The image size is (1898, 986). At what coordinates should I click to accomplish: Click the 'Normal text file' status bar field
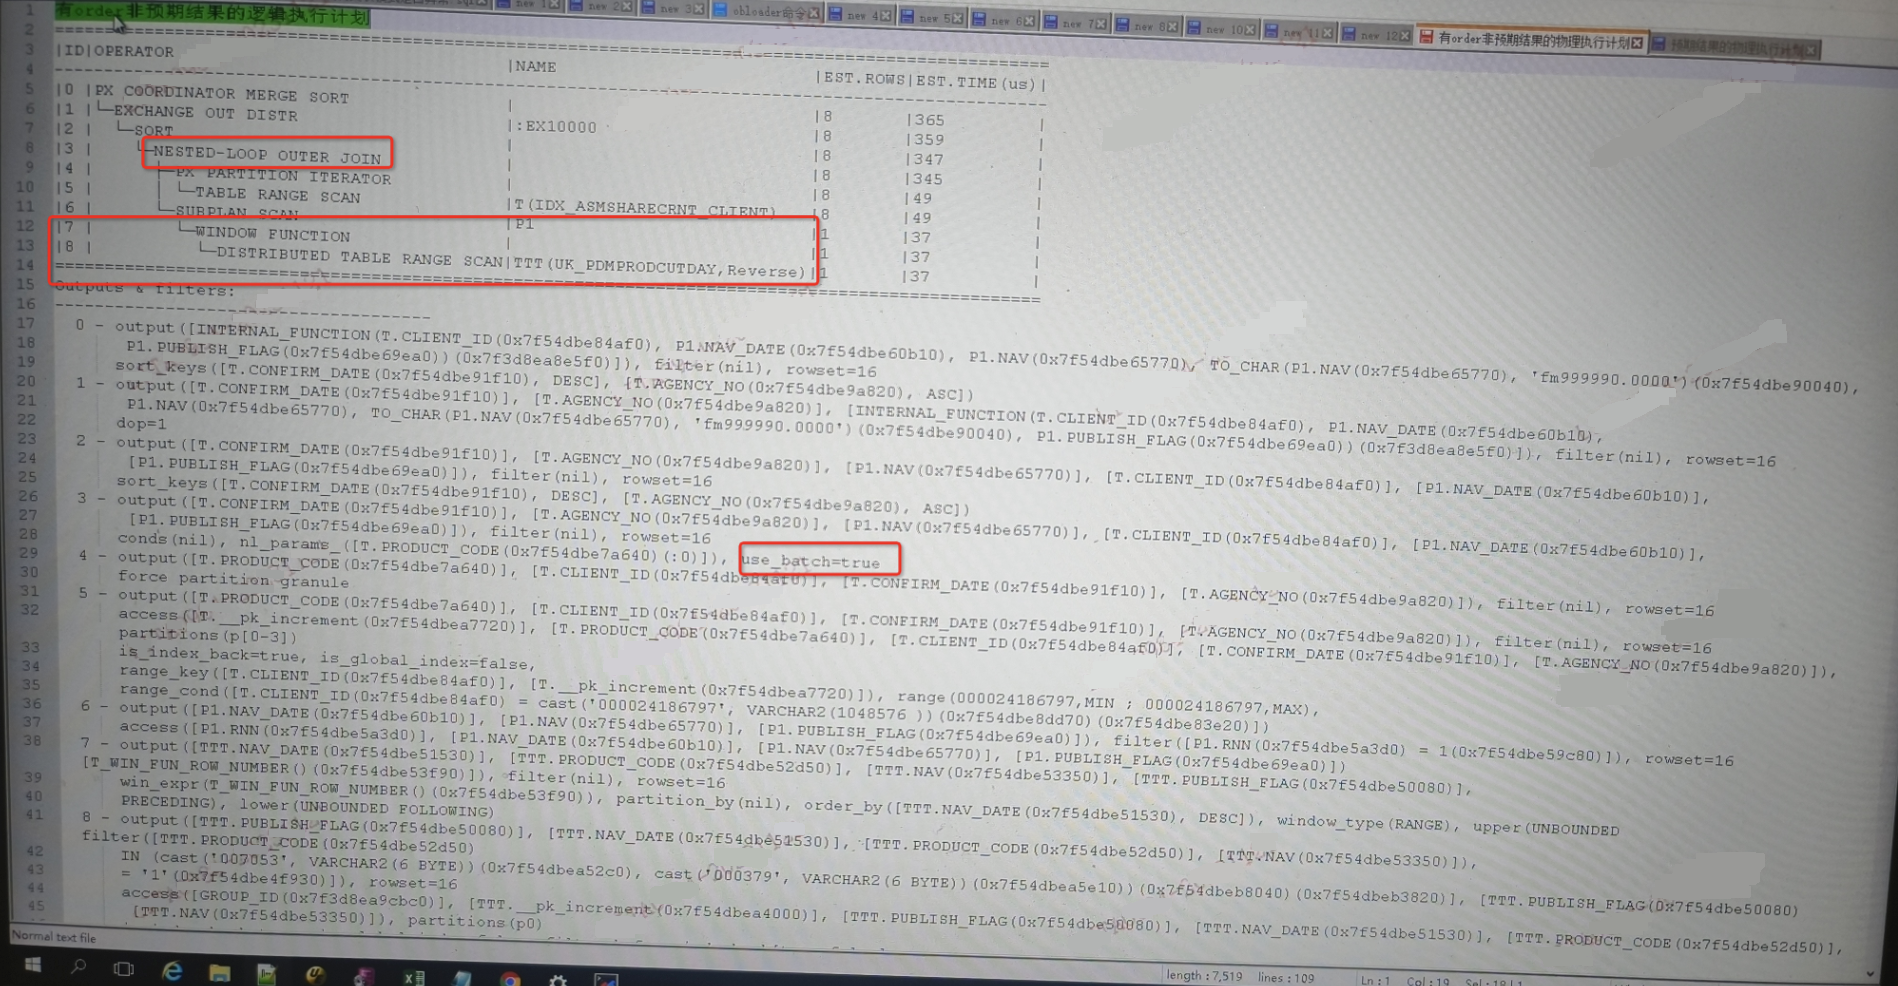pyautogui.click(x=54, y=937)
